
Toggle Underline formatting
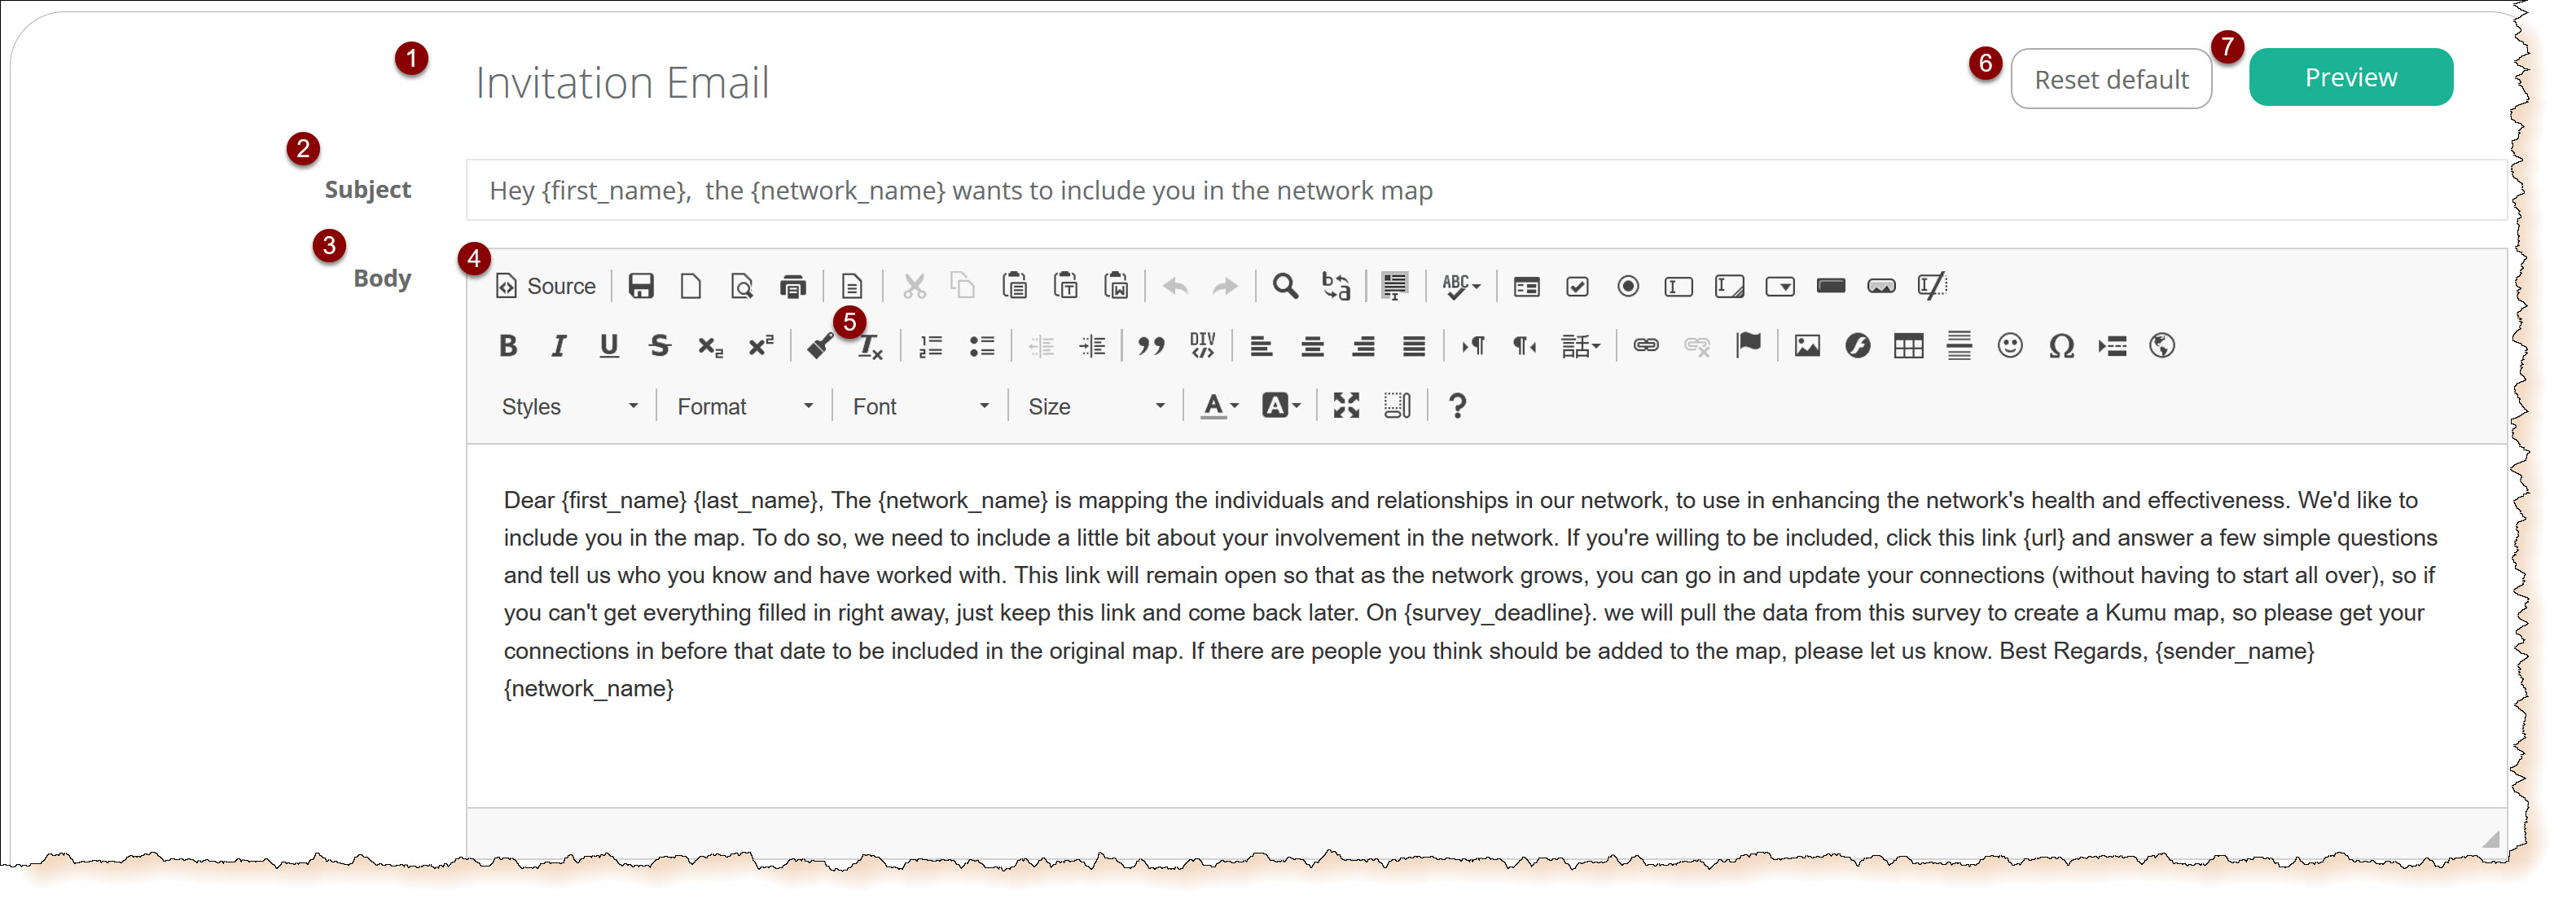point(609,346)
